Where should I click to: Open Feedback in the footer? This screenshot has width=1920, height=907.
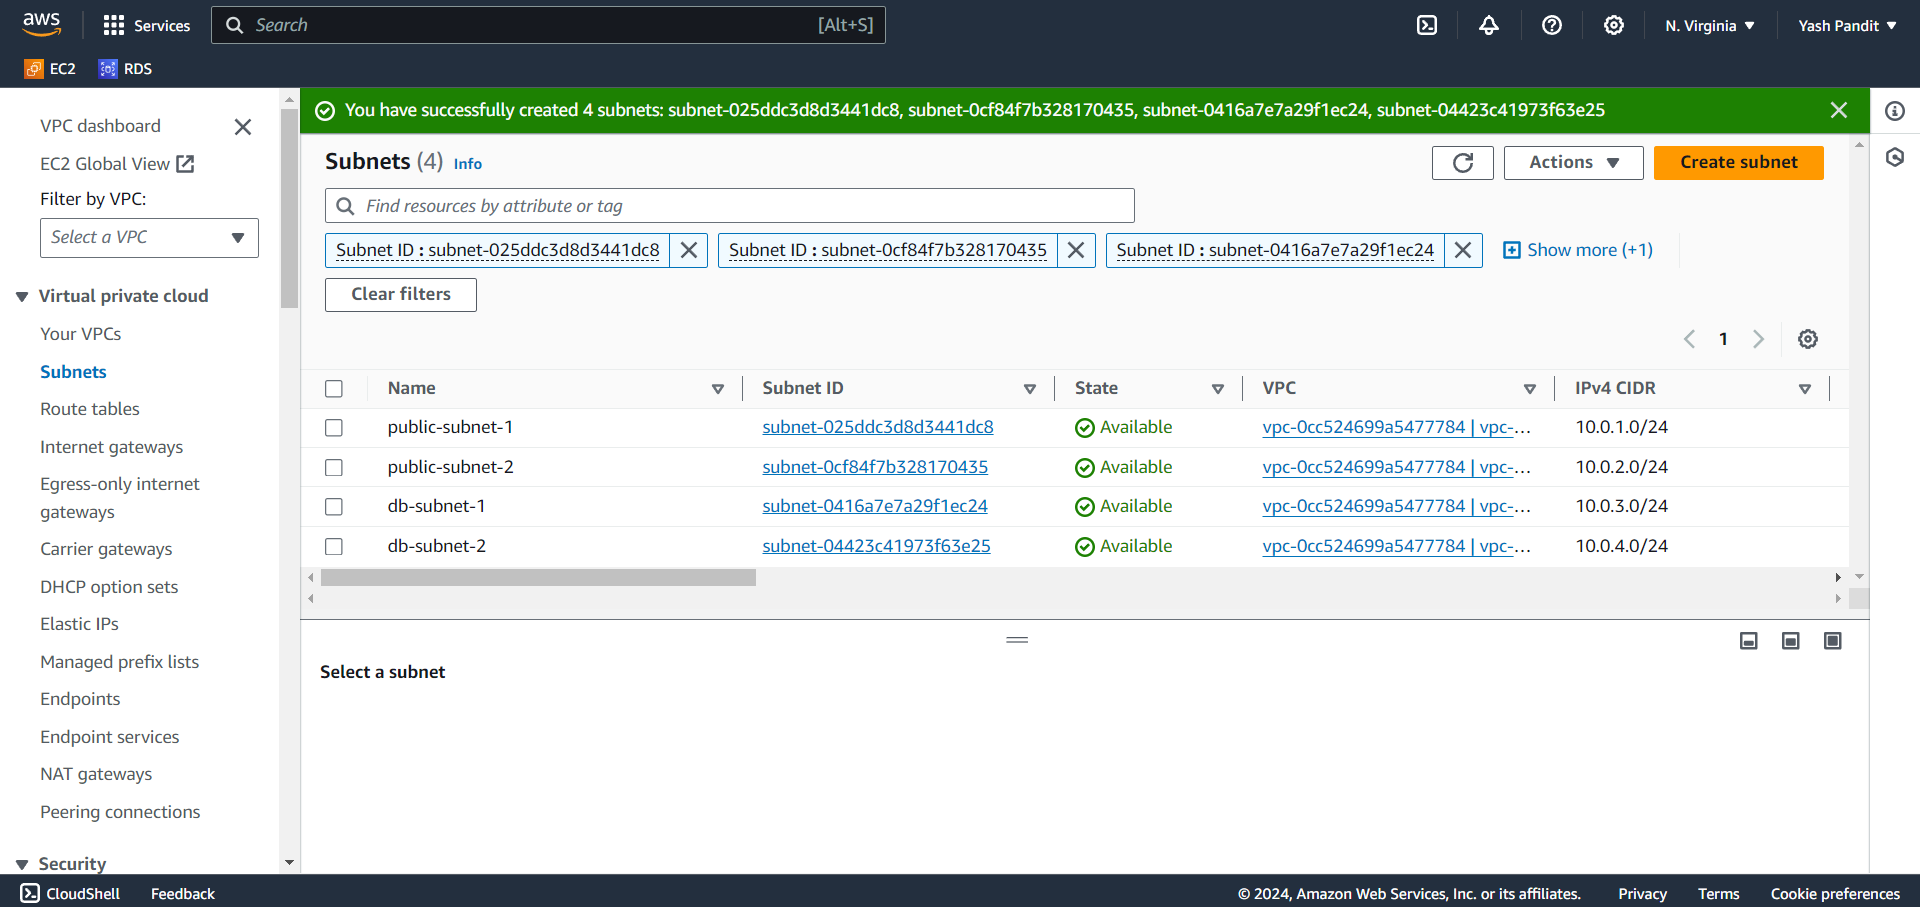(182, 894)
